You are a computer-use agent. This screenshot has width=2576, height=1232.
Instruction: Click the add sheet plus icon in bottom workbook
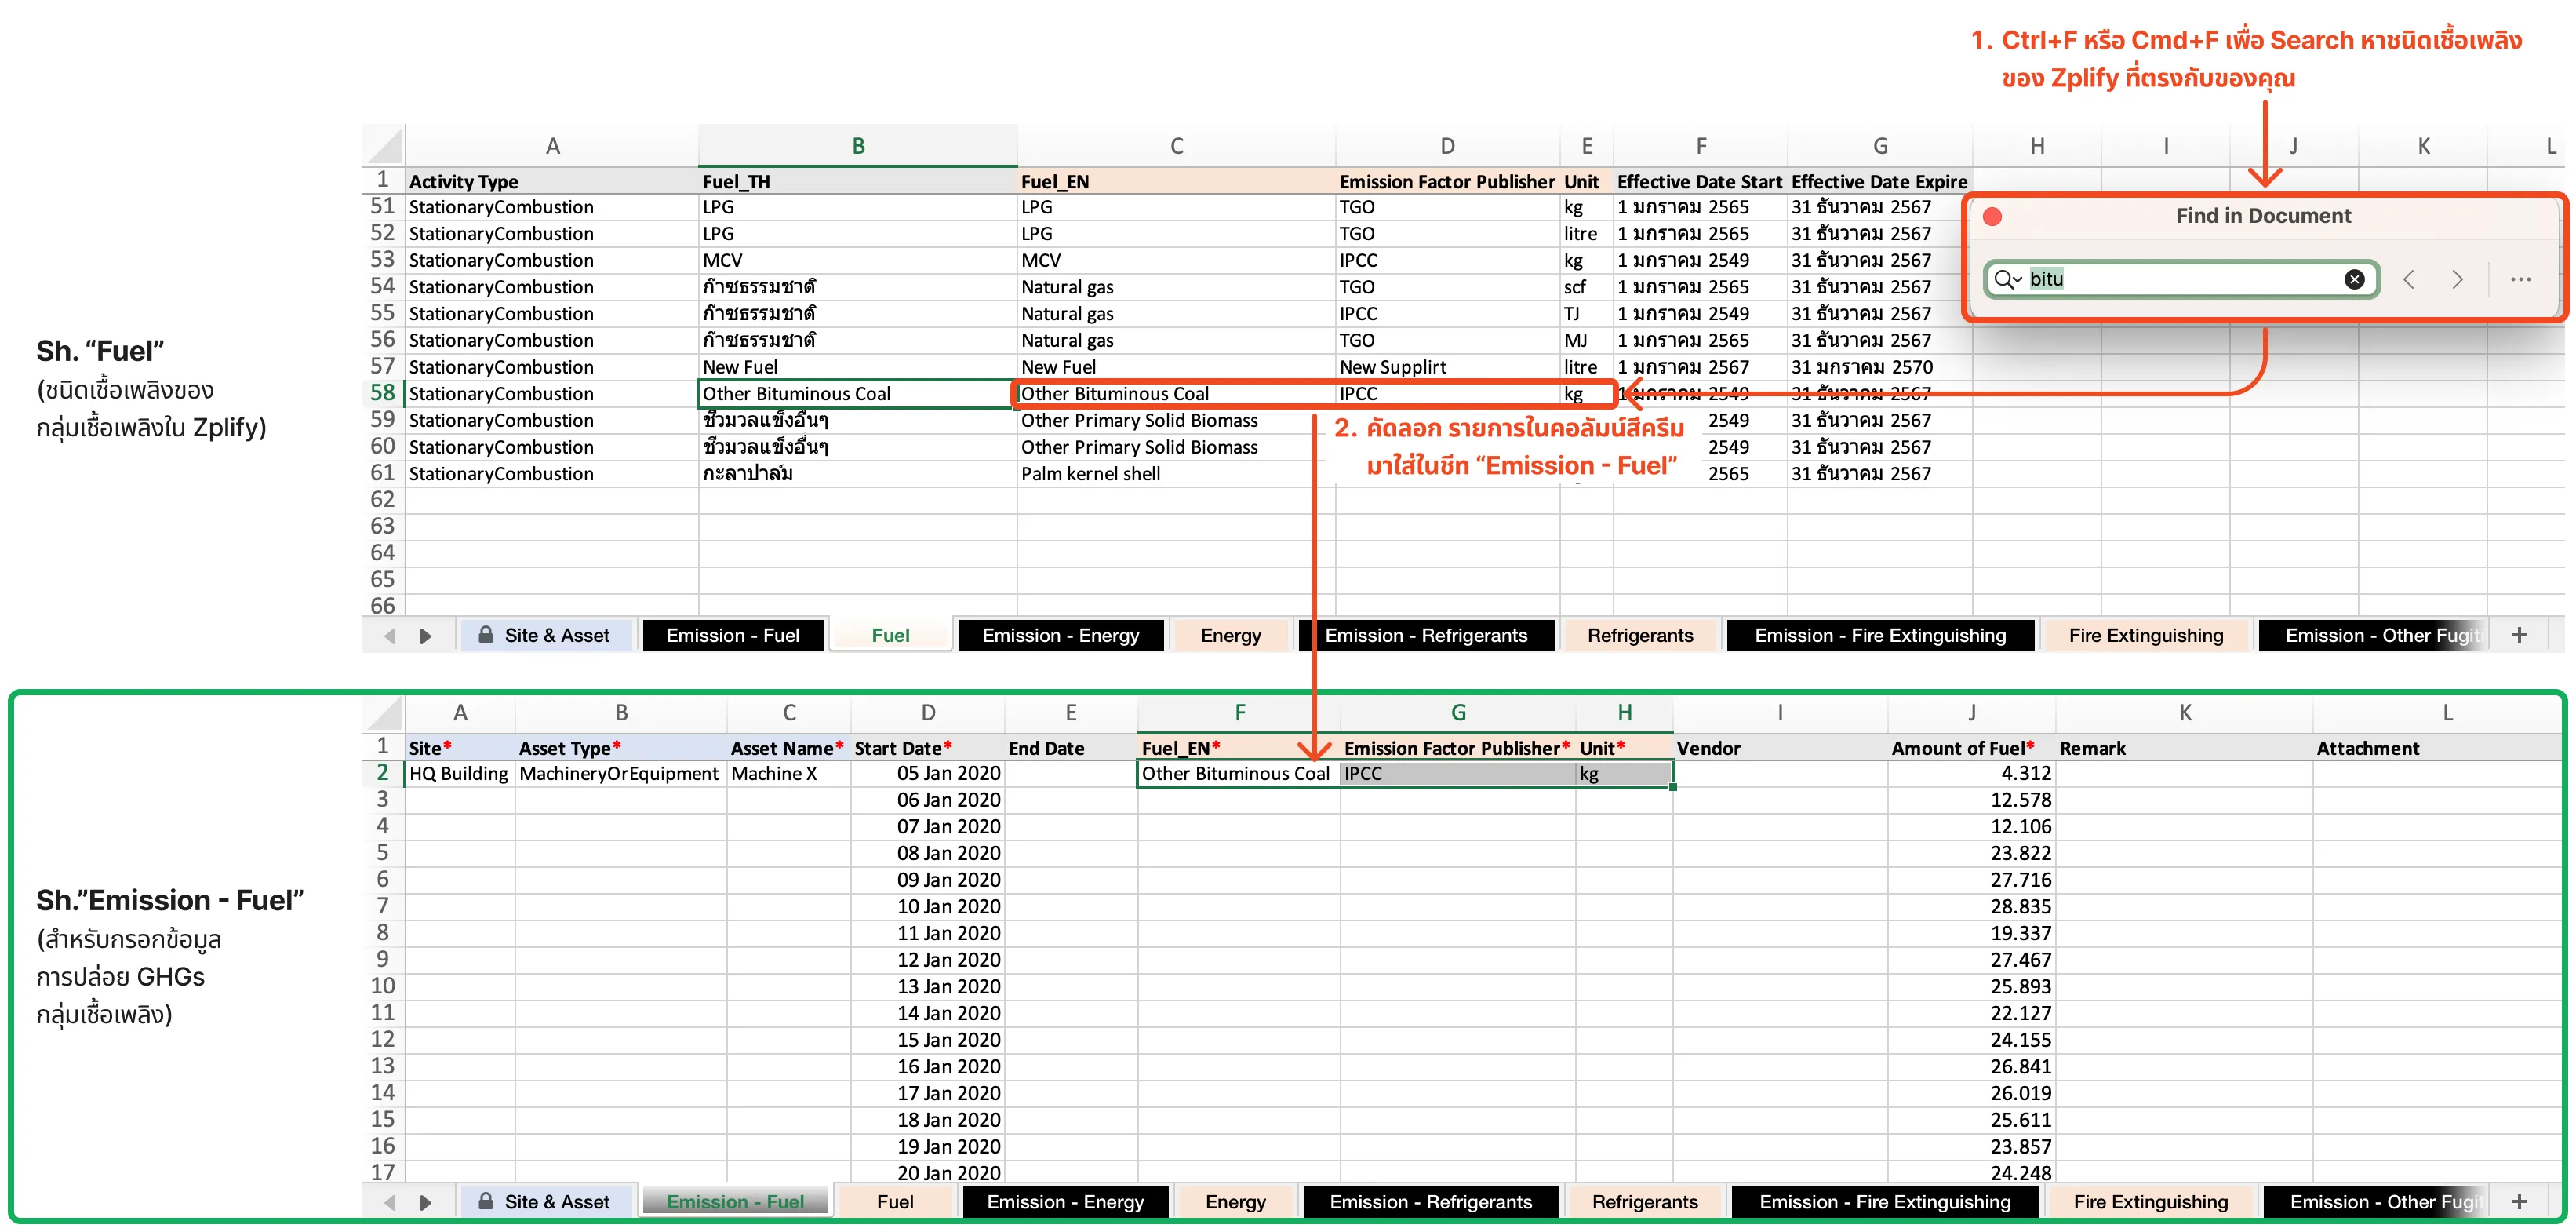click(2519, 1201)
